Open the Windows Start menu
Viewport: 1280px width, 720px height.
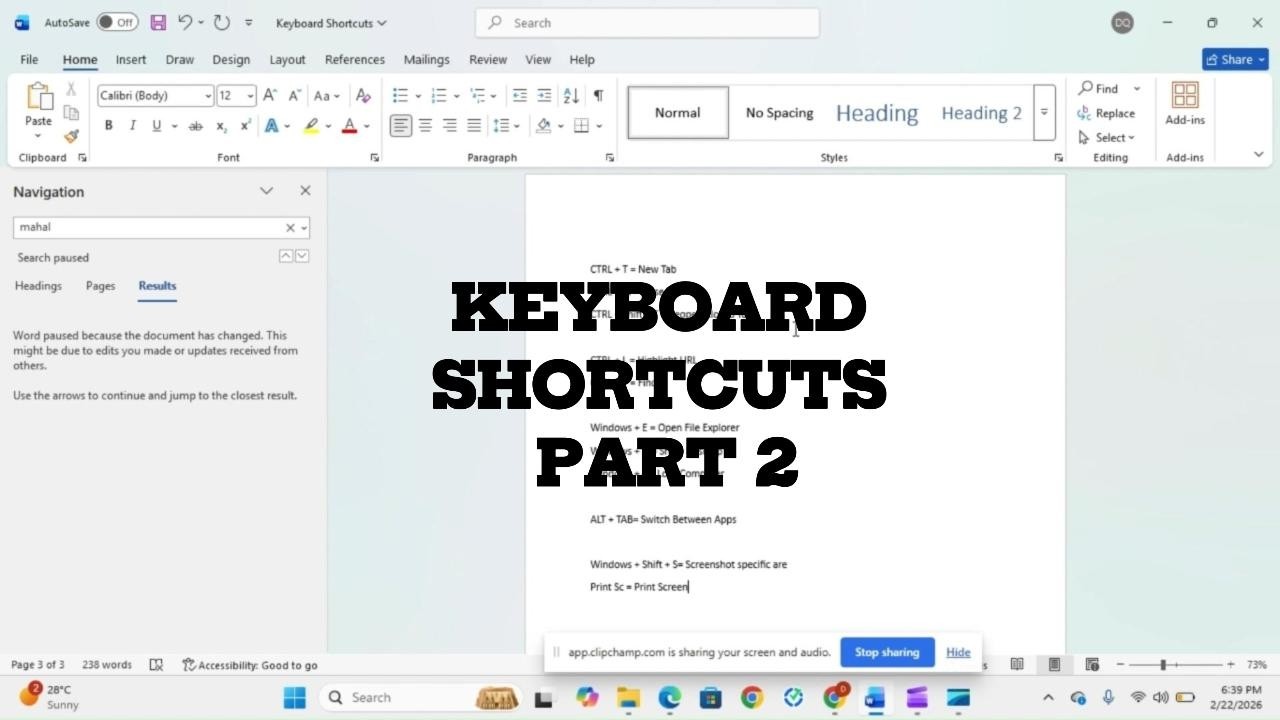294,698
